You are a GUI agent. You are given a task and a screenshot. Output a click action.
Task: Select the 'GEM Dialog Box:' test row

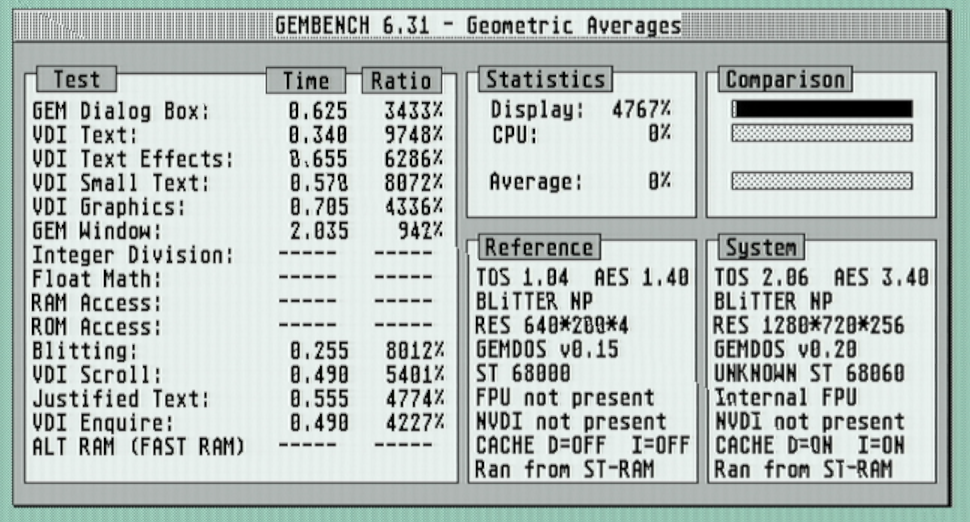tap(238, 111)
